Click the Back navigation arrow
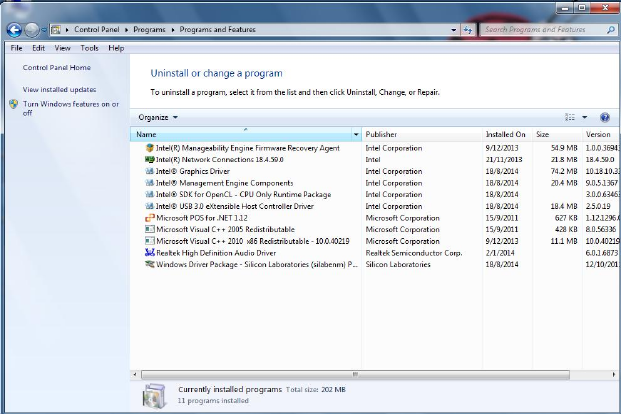Image resolution: width=621 pixels, height=414 pixels. pos(14,30)
